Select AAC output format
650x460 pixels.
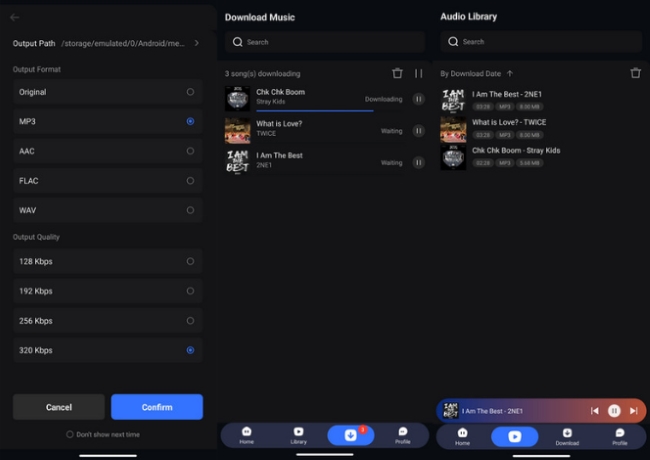pyautogui.click(x=108, y=151)
